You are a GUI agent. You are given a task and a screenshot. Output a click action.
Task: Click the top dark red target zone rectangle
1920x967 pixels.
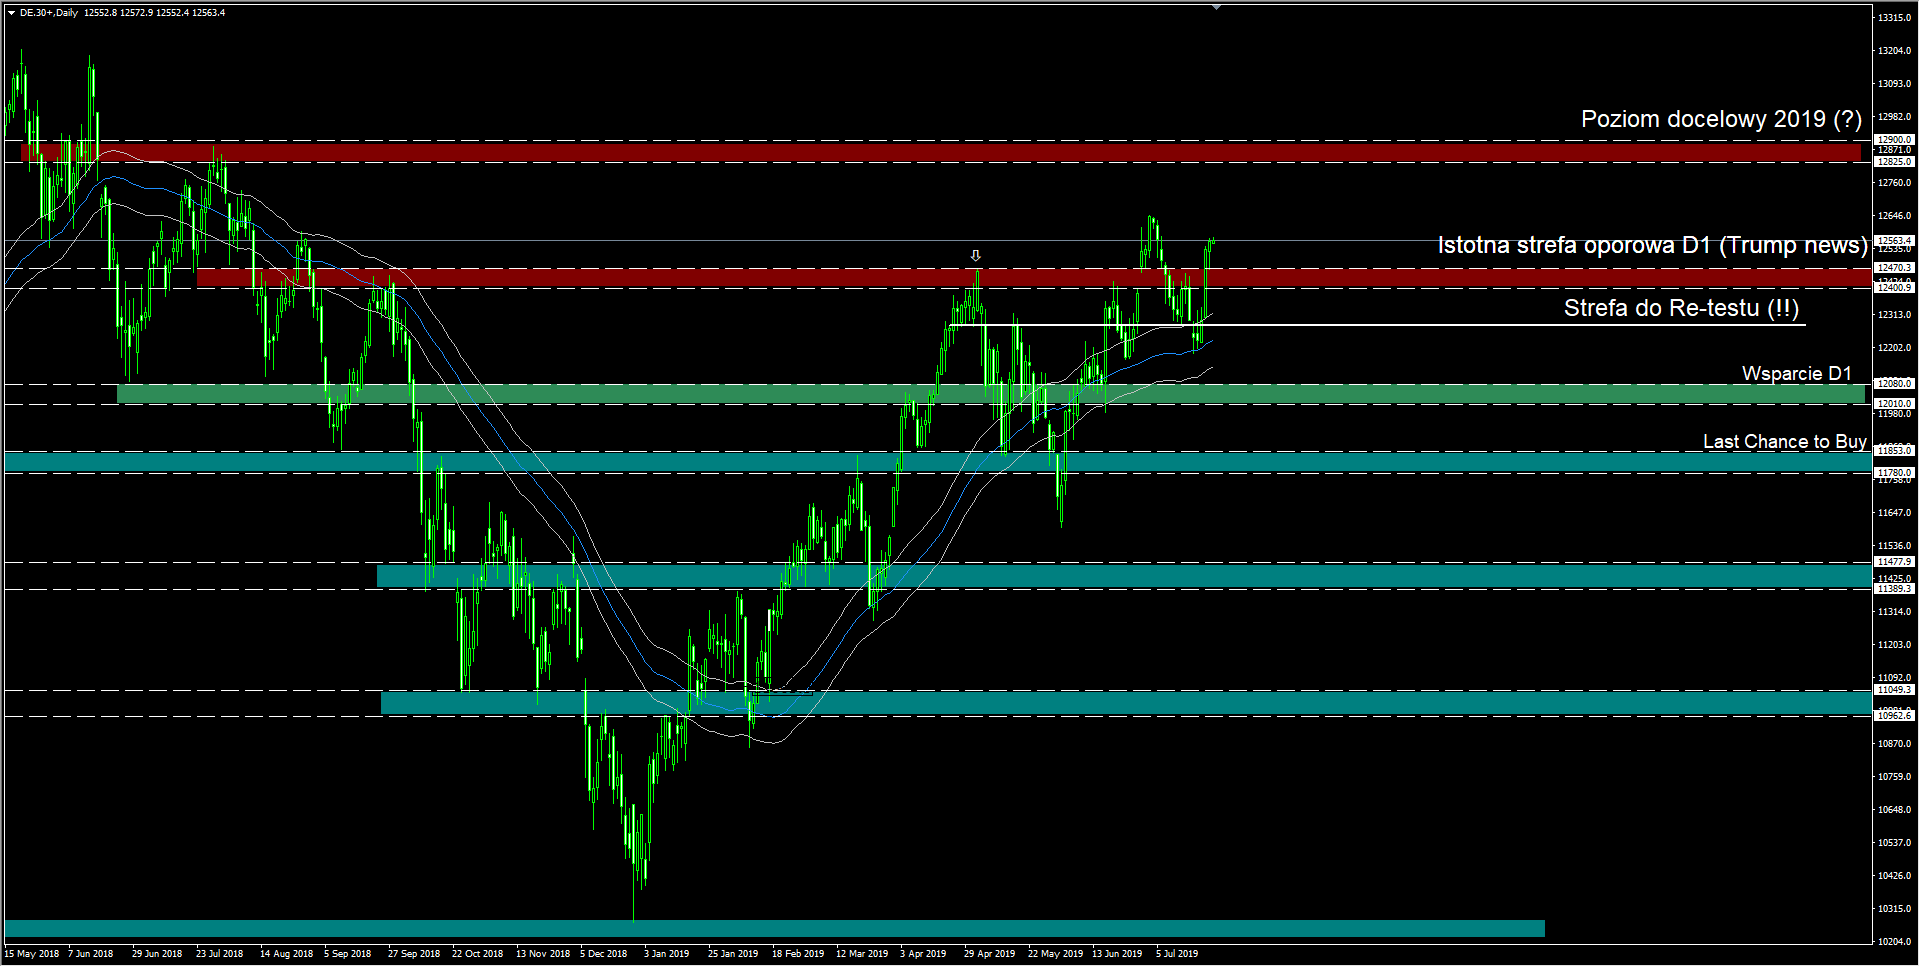coord(940,152)
